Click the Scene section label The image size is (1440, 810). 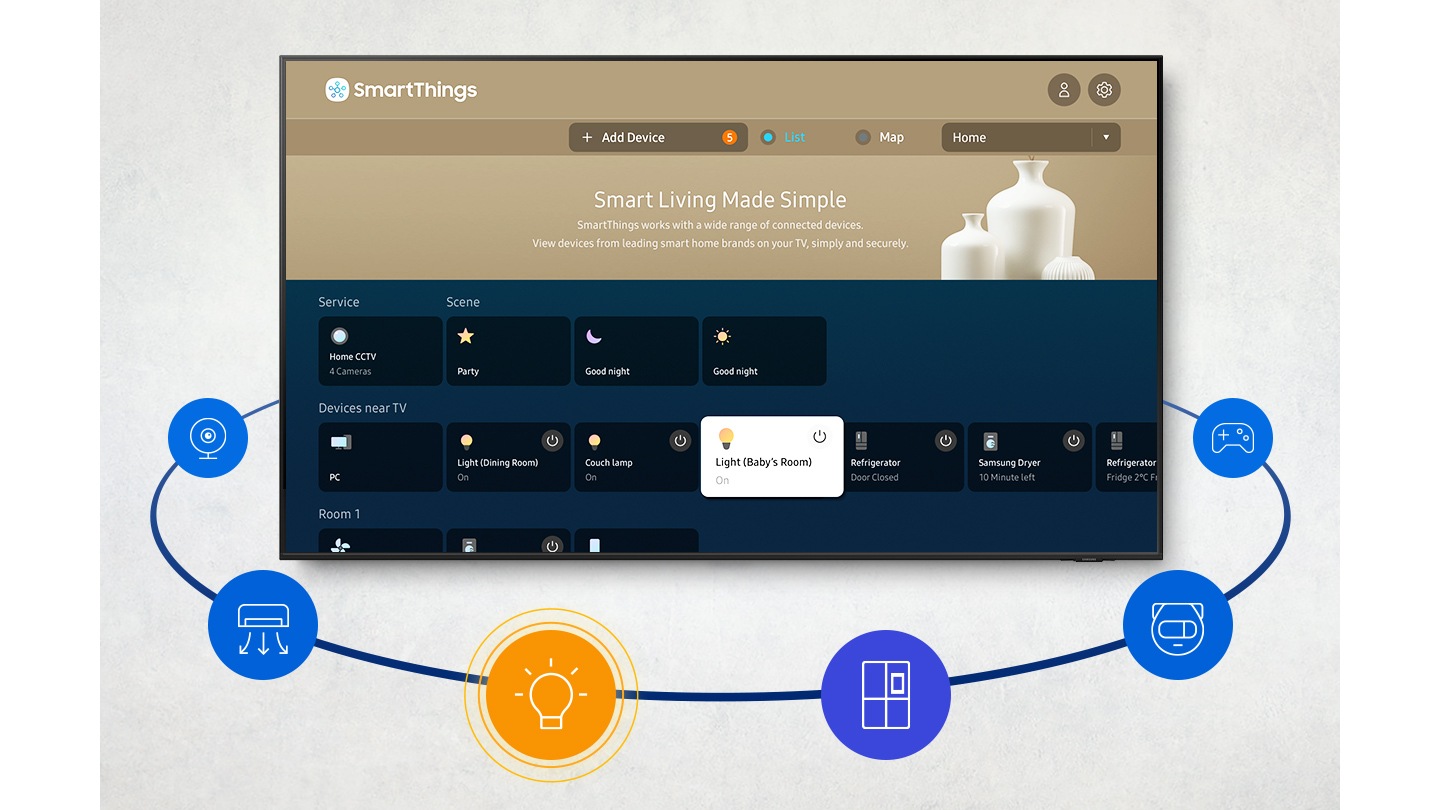(463, 302)
